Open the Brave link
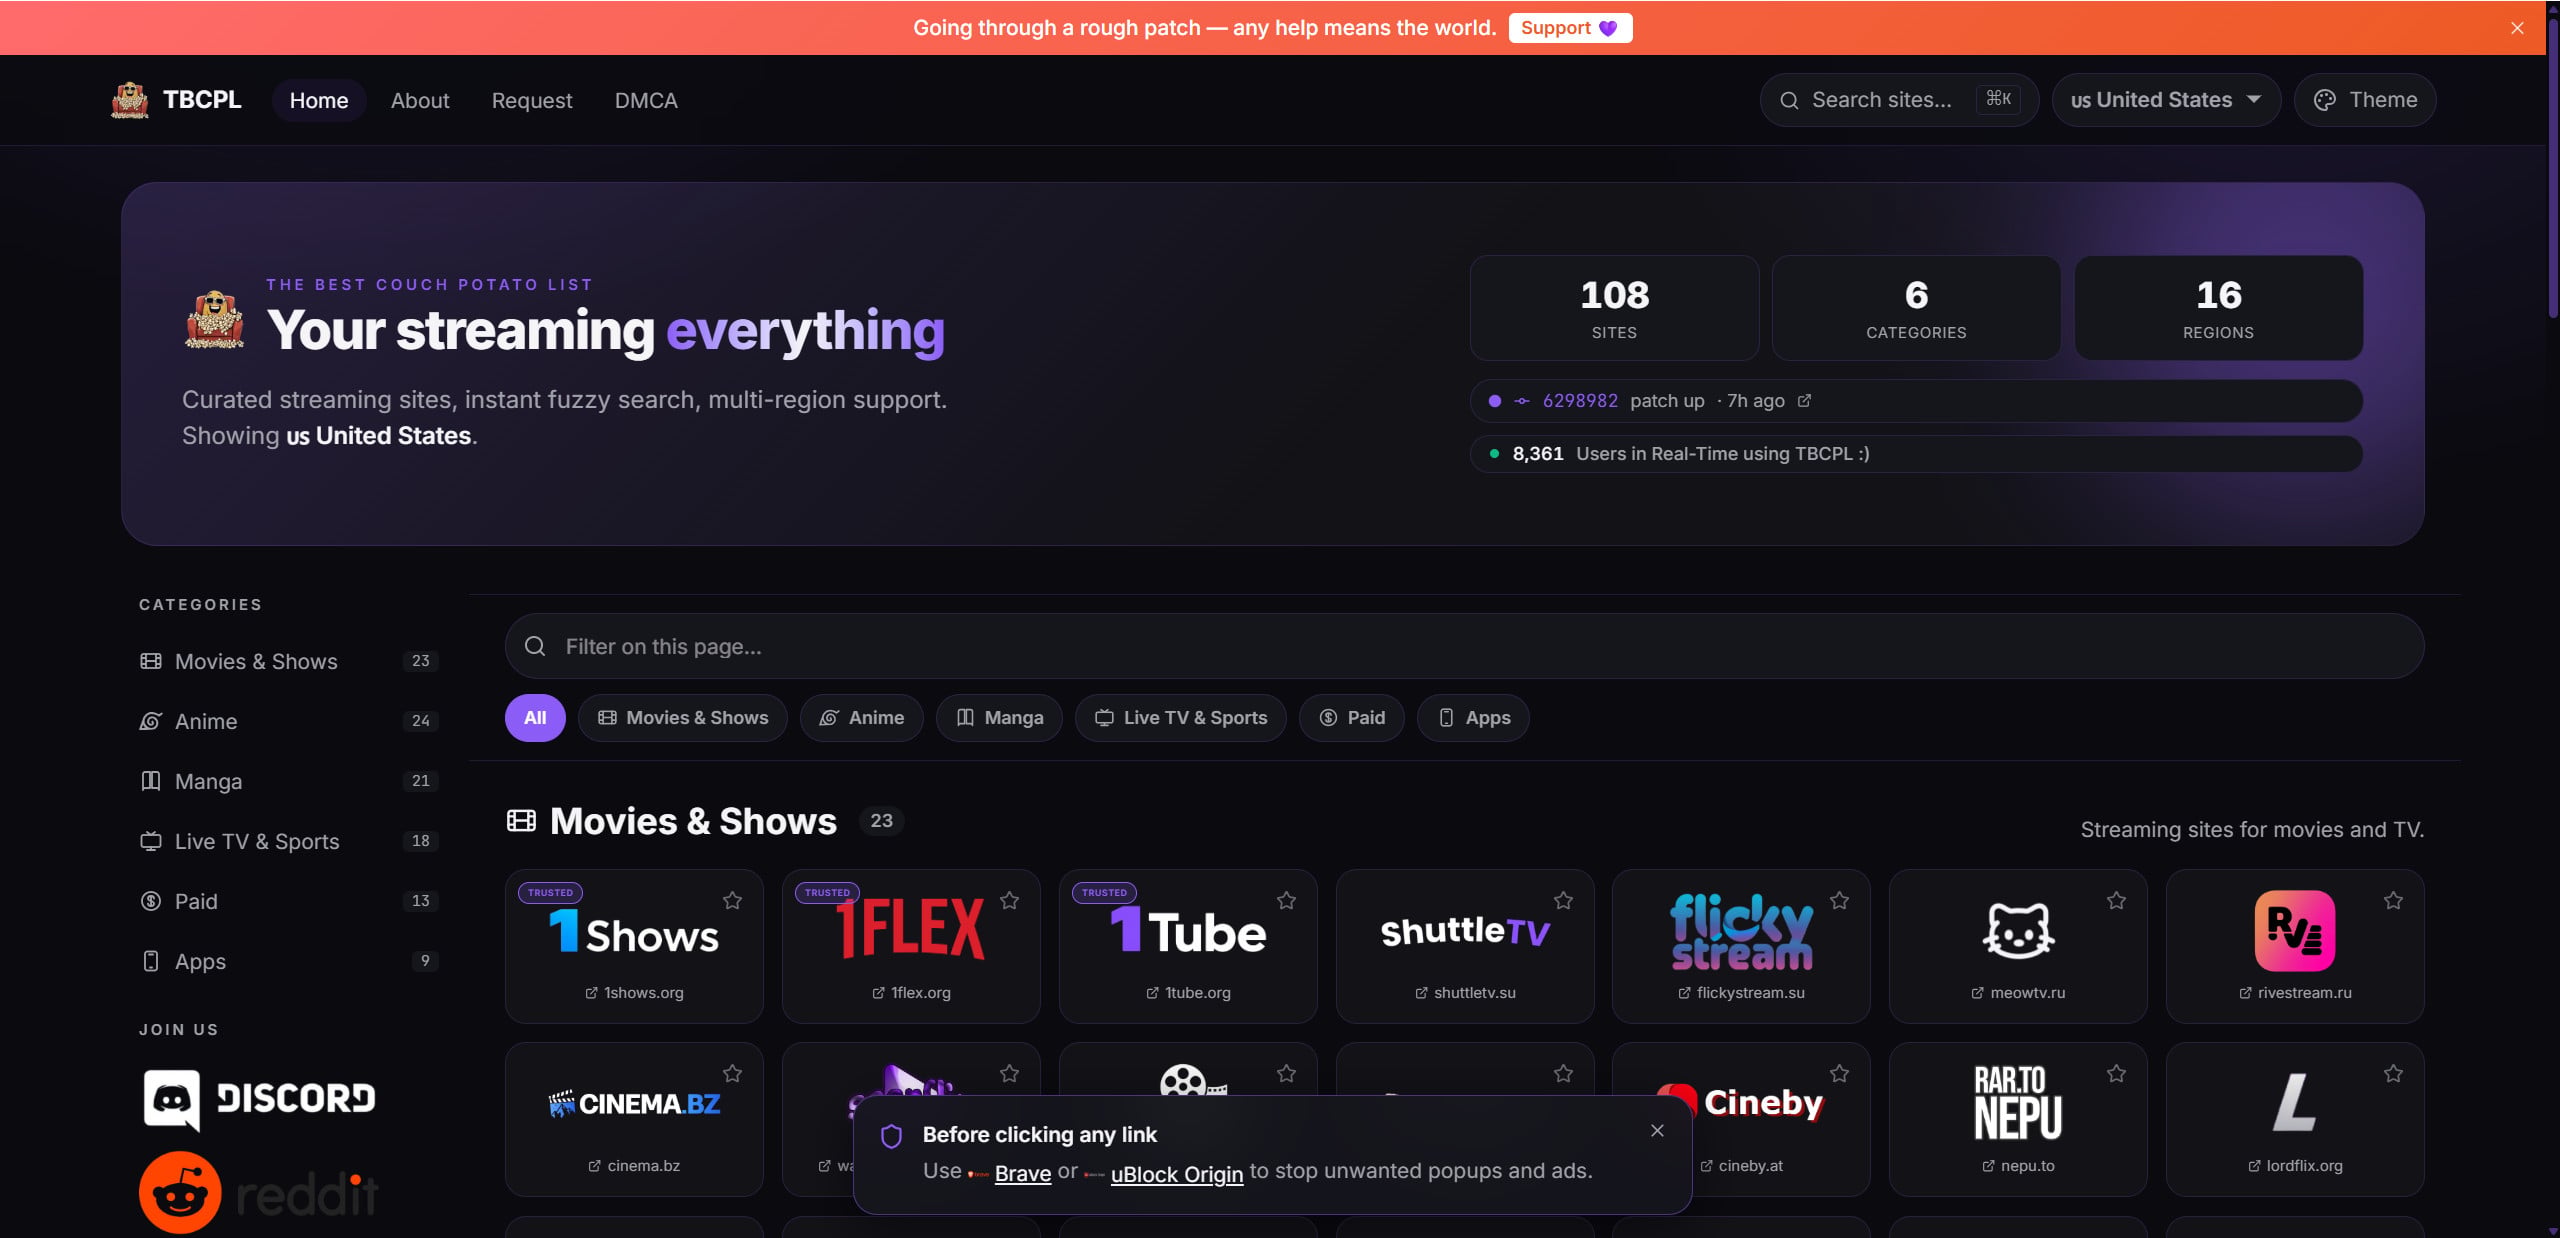This screenshot has height=1238, width=2560. (x=1022, y=1173)
